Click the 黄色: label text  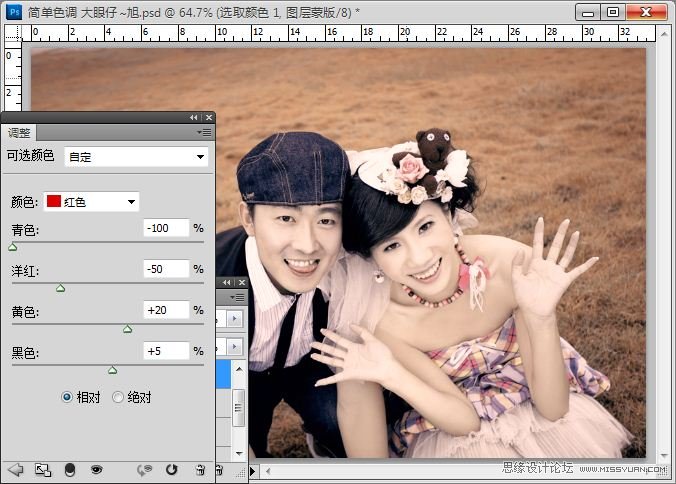click(x=25, y=311)
